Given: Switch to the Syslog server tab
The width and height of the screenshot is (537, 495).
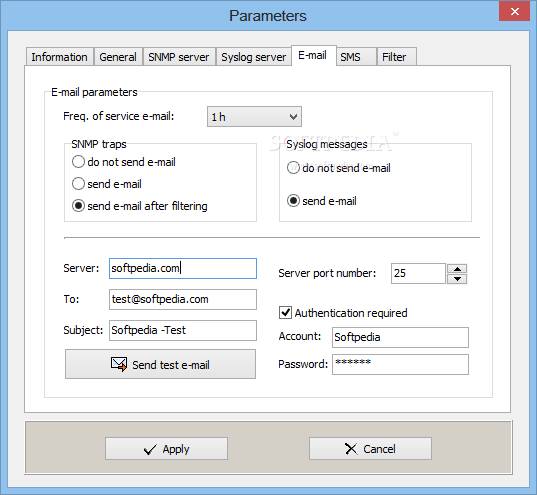Looking at the screenshot, I should pos(253,57).
